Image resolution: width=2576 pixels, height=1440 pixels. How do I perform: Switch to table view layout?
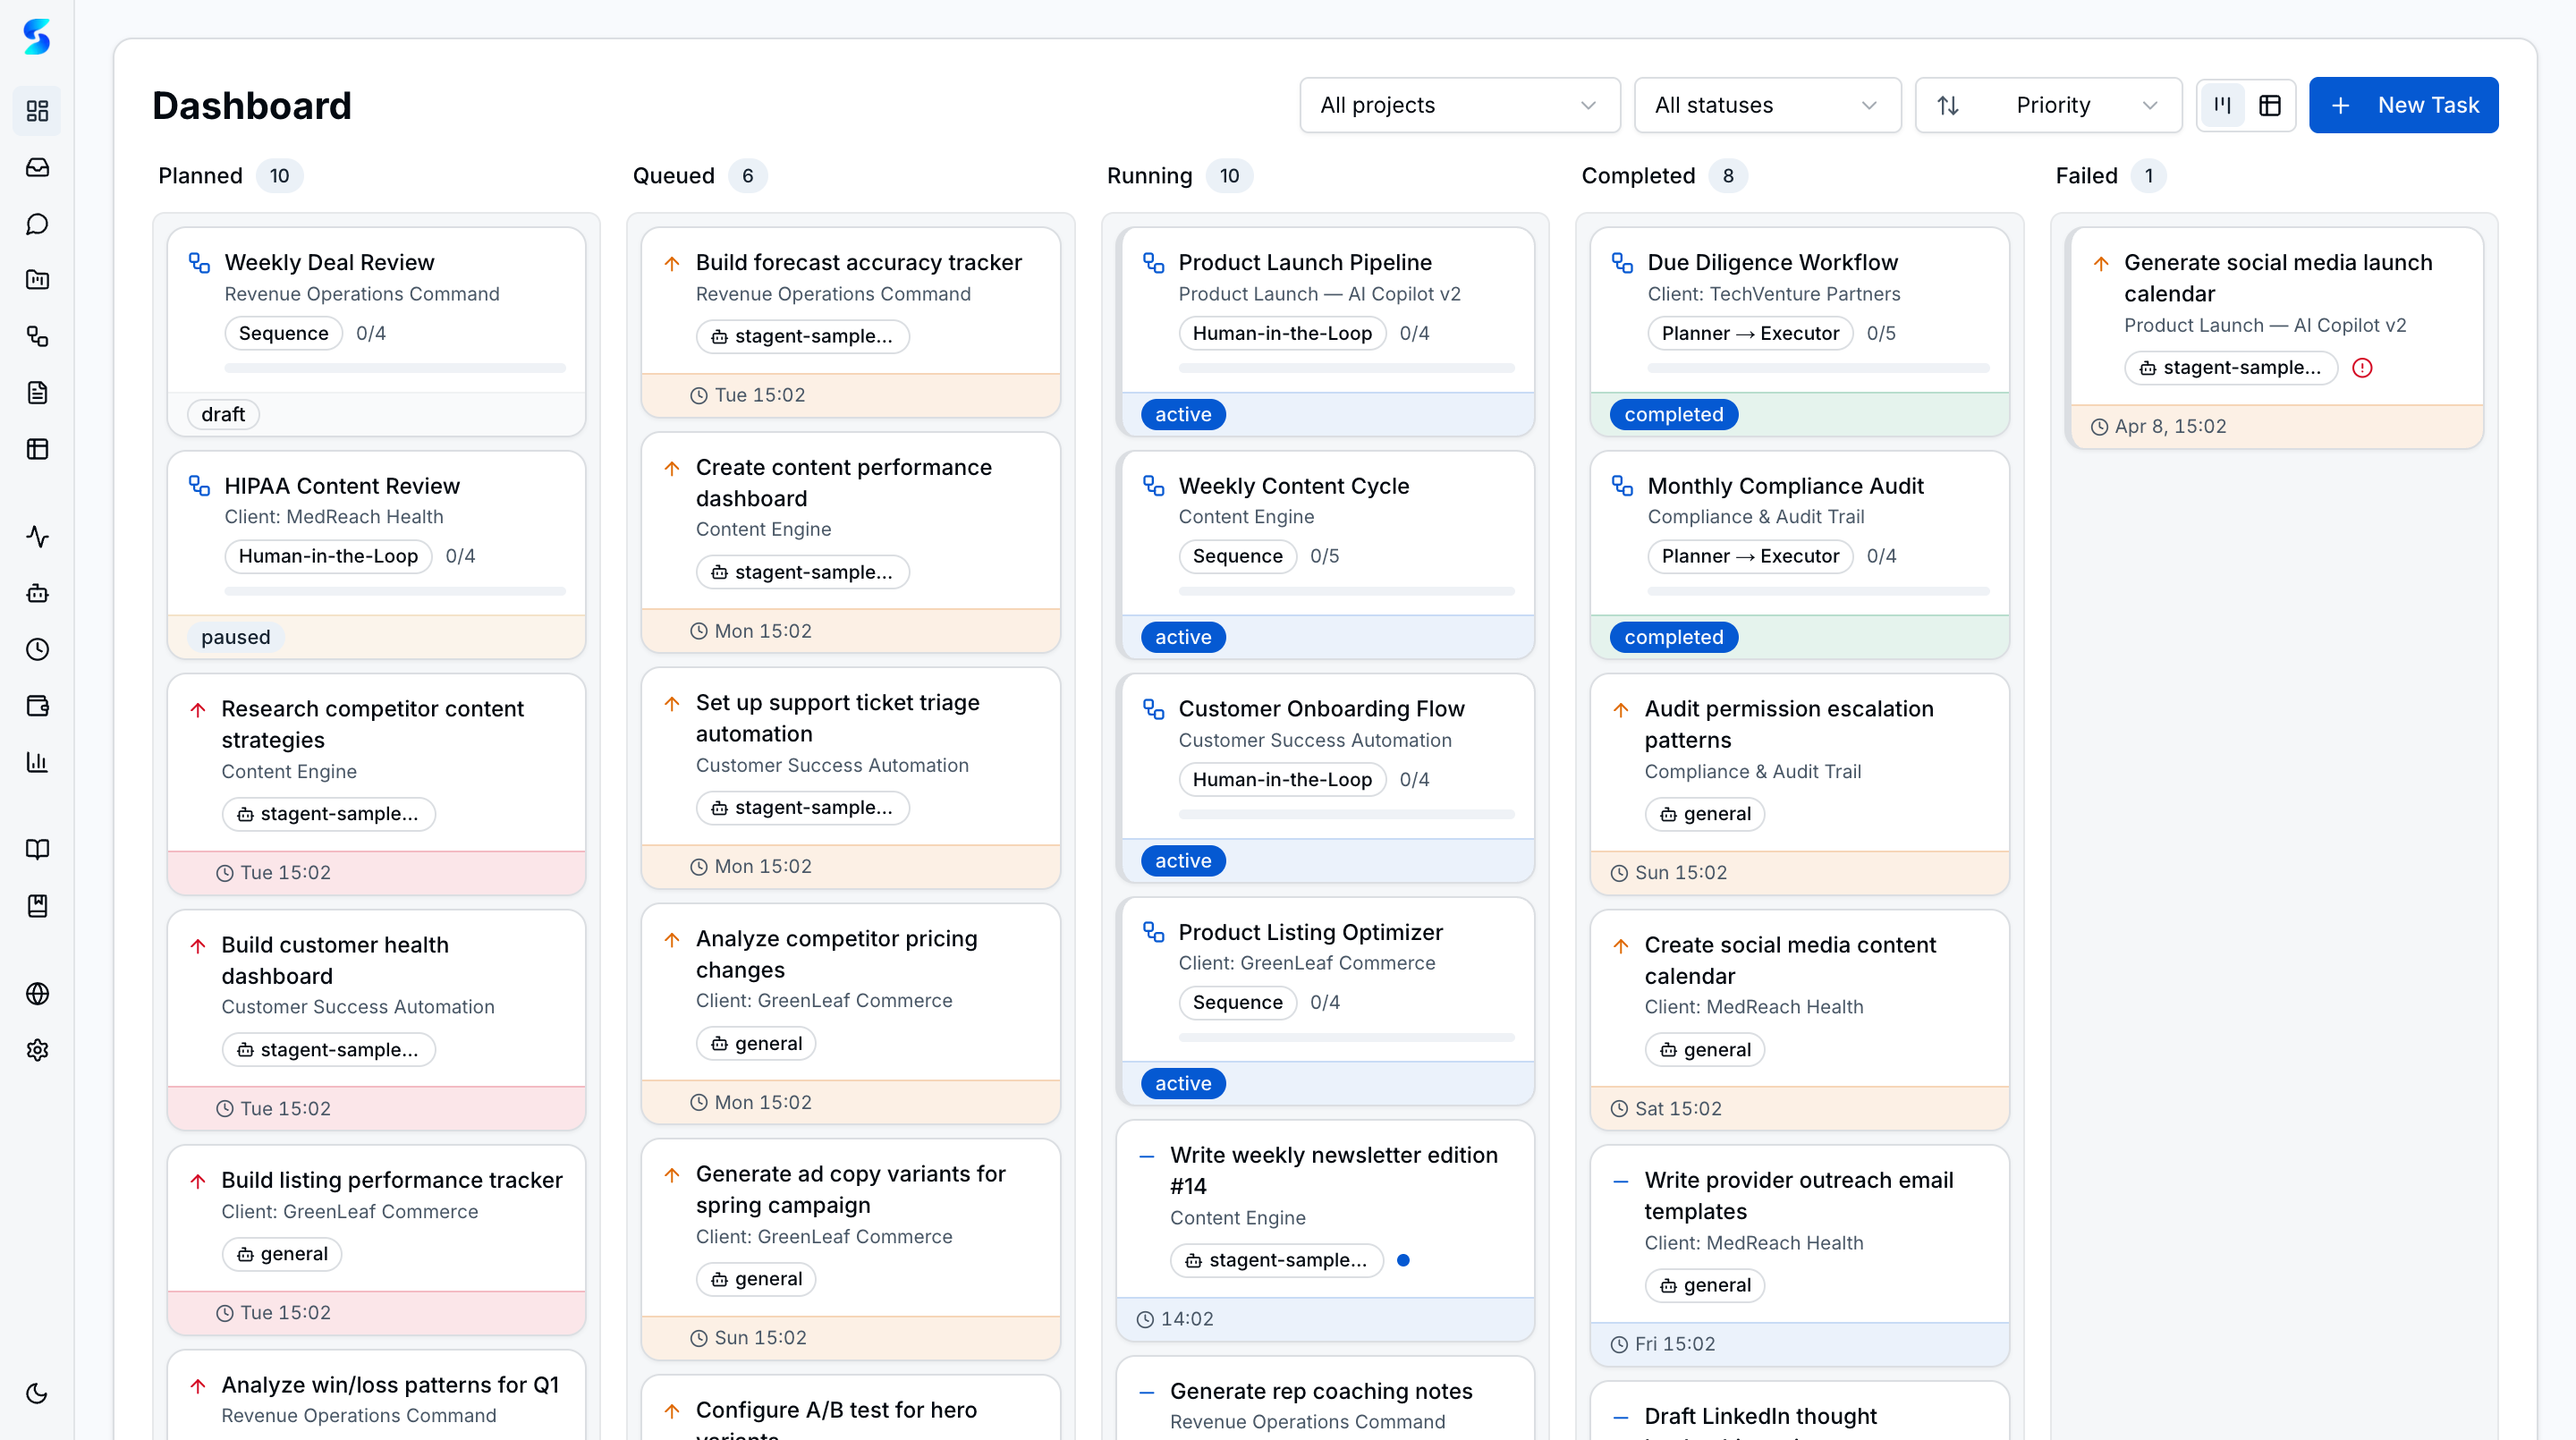pos(2270,105)
